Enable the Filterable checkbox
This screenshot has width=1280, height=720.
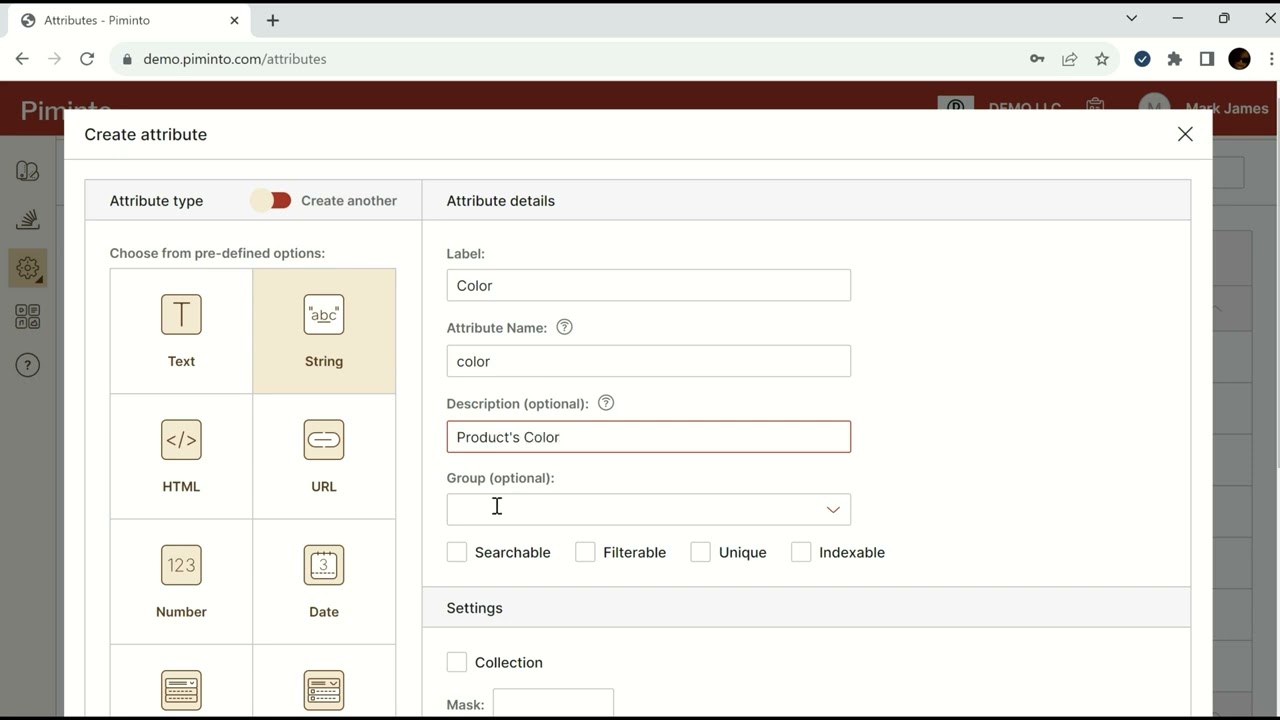586,552
